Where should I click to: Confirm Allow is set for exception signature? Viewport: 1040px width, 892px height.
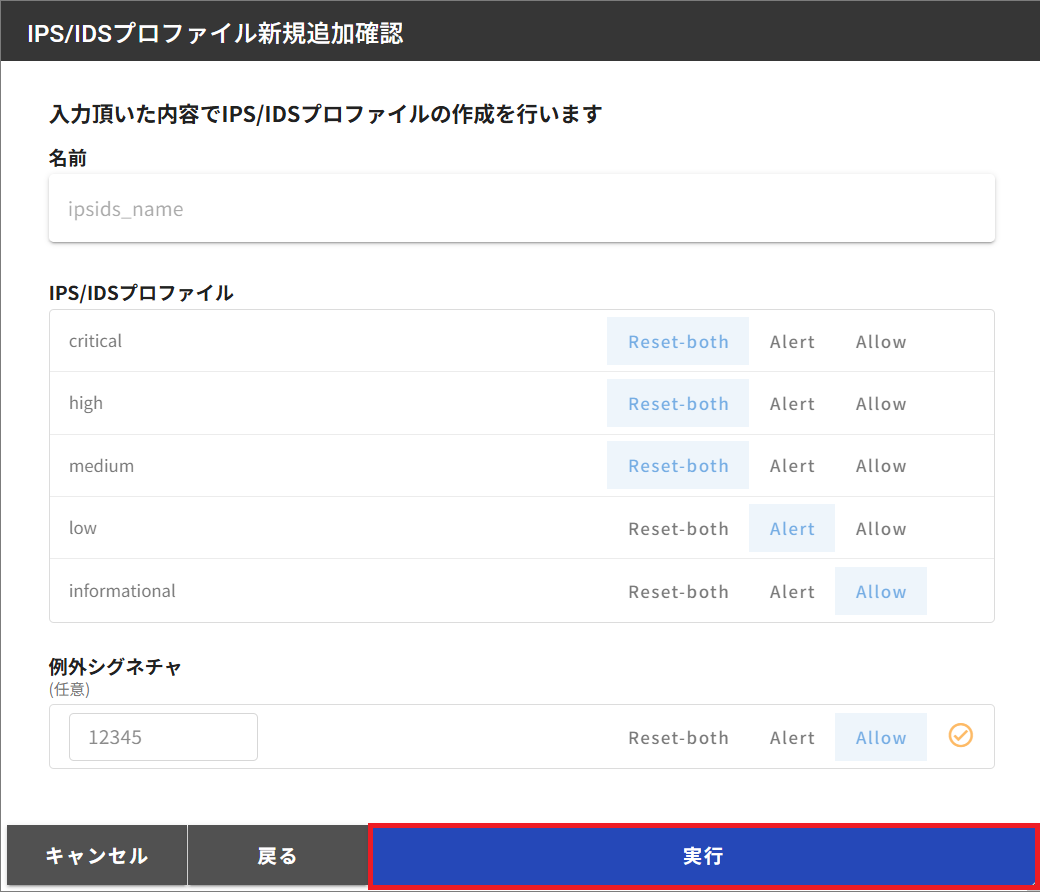pos(880,737)
